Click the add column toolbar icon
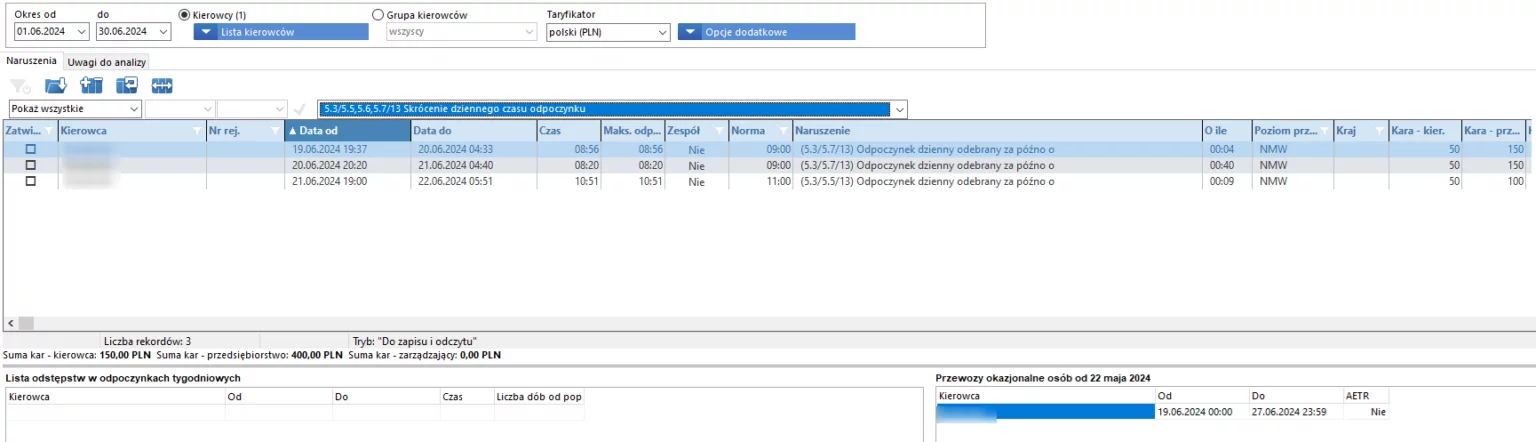The image size is (1536, 442). tap(91, 87)
